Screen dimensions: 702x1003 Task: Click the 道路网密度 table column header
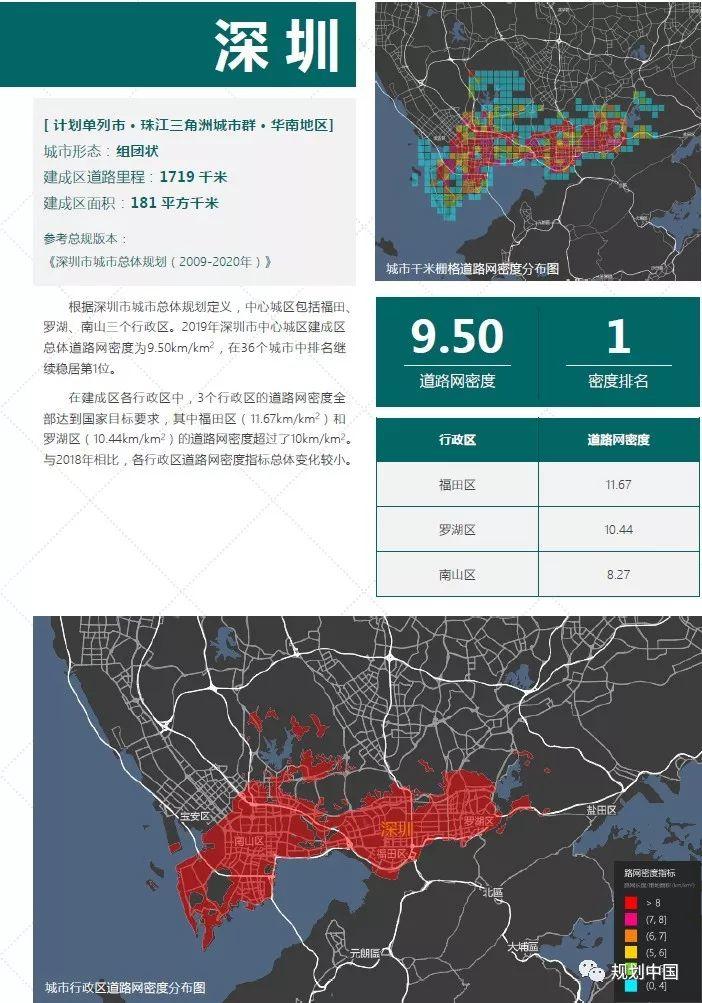(x=618, y=439)
